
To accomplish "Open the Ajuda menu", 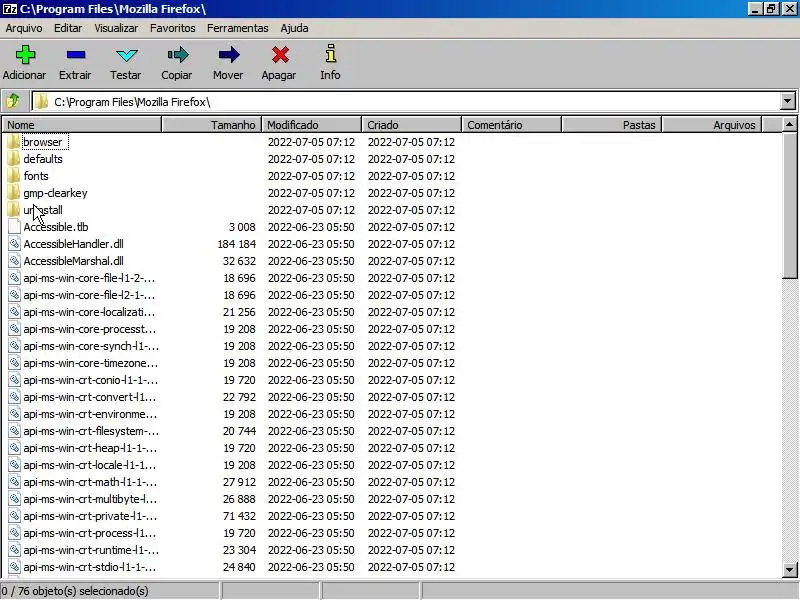I will (x=294, y=28).
